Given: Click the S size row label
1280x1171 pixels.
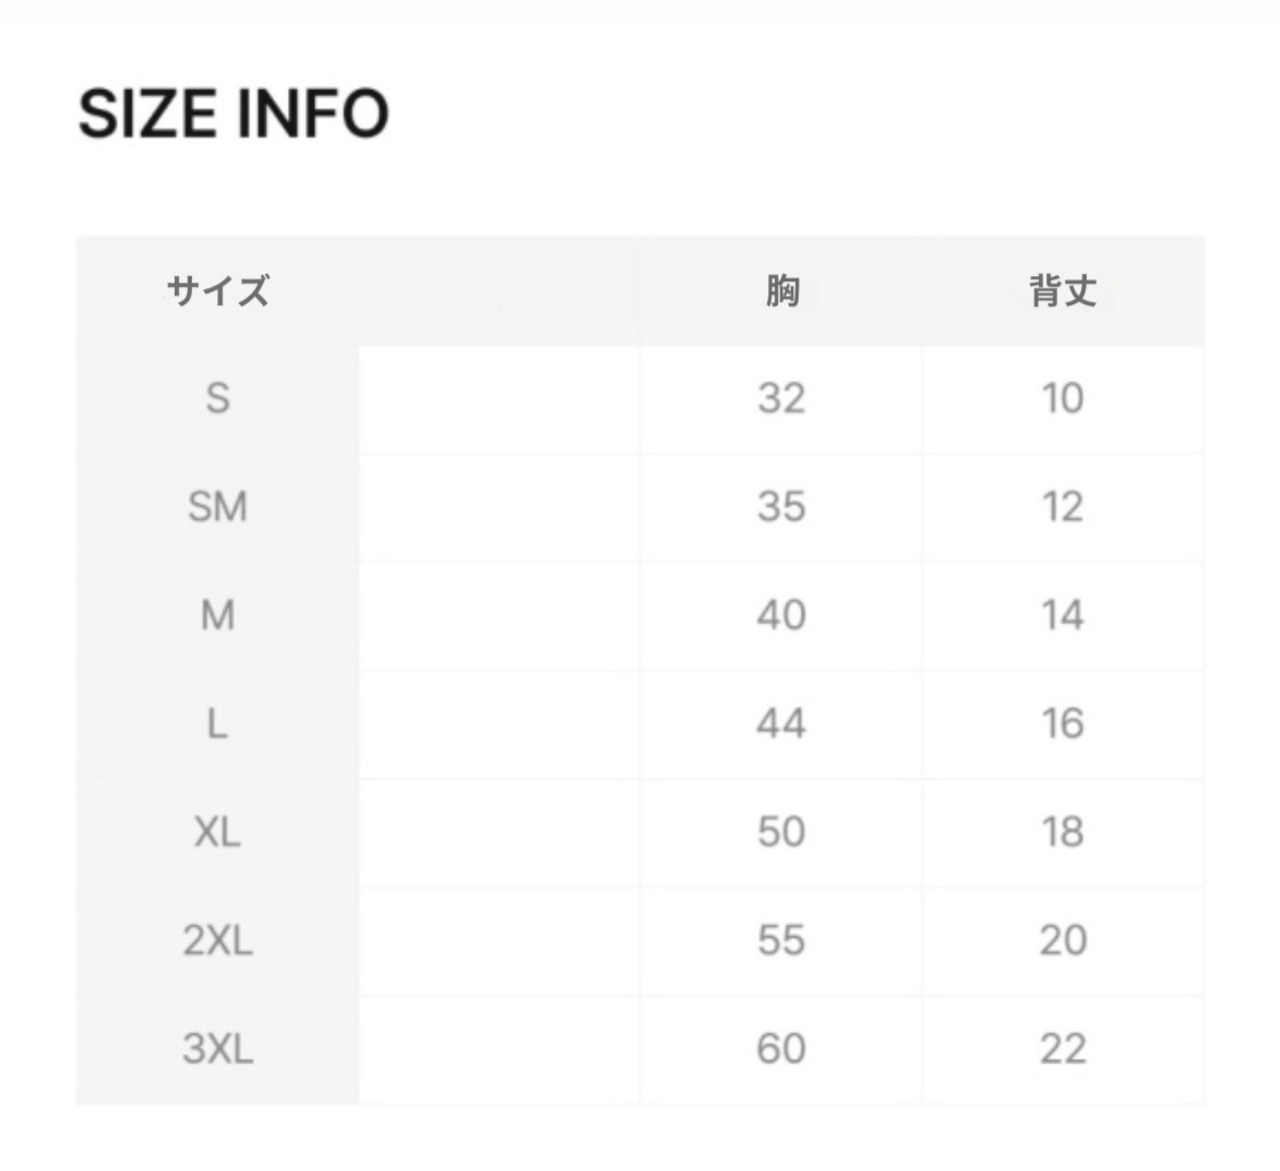Looking at the screenshot, I should pos(218,399).
